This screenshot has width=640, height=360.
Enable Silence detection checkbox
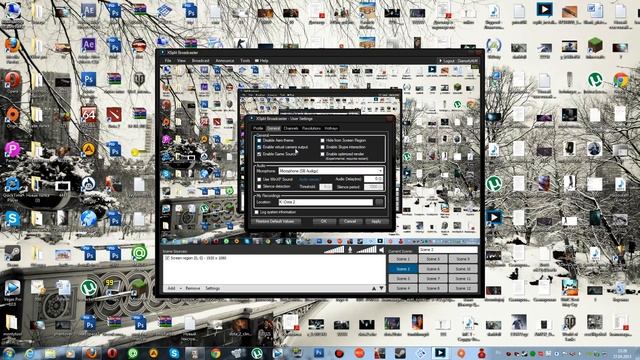point(259,187)
